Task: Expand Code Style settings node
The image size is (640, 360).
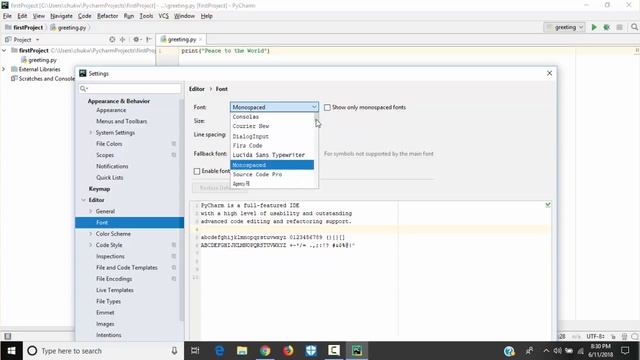Action: point(91,245)
